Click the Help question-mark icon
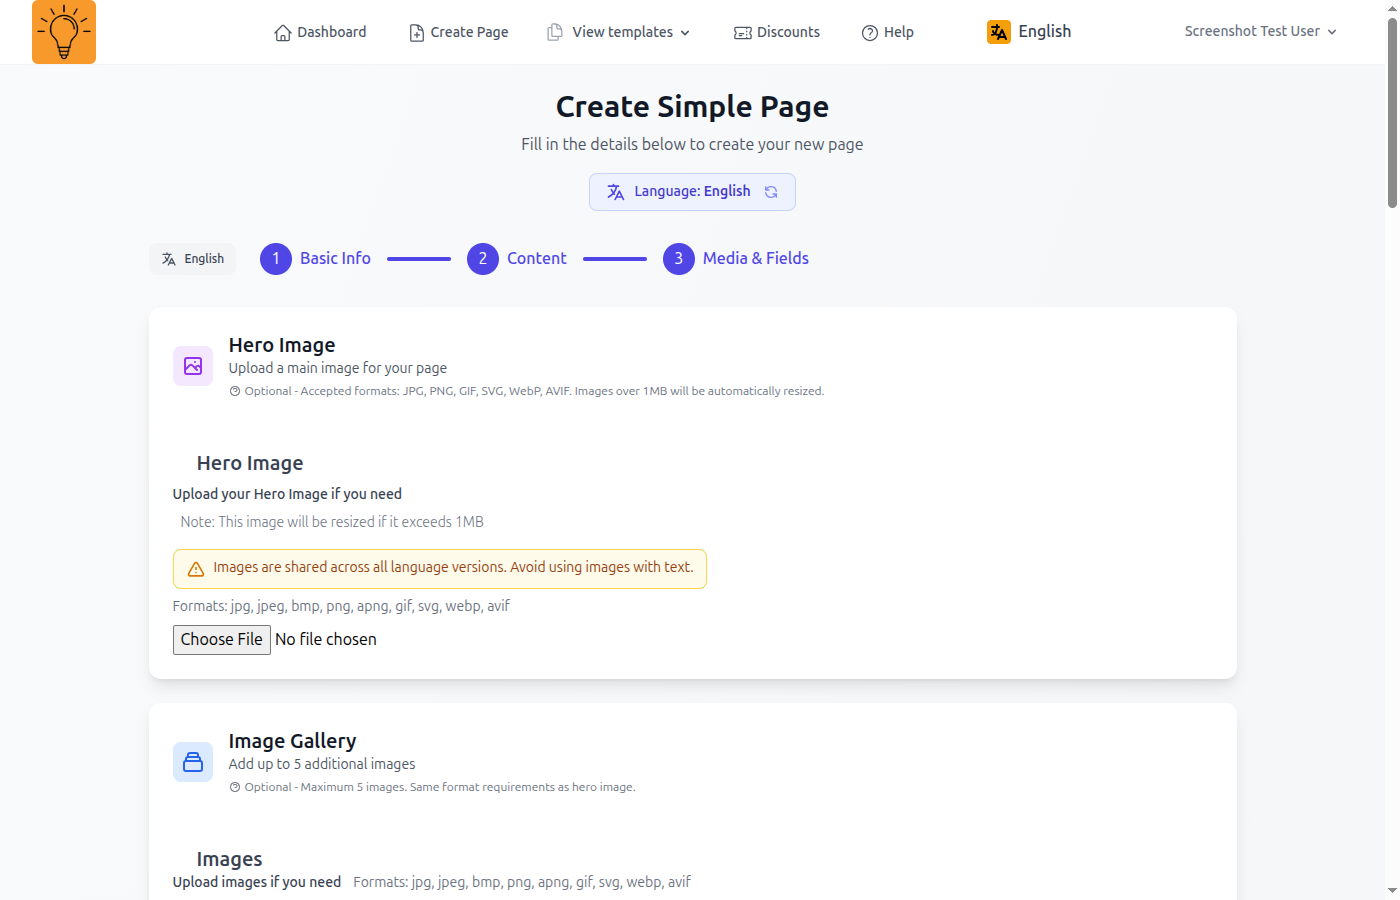 pyautogui.click(x=870, y=33)
